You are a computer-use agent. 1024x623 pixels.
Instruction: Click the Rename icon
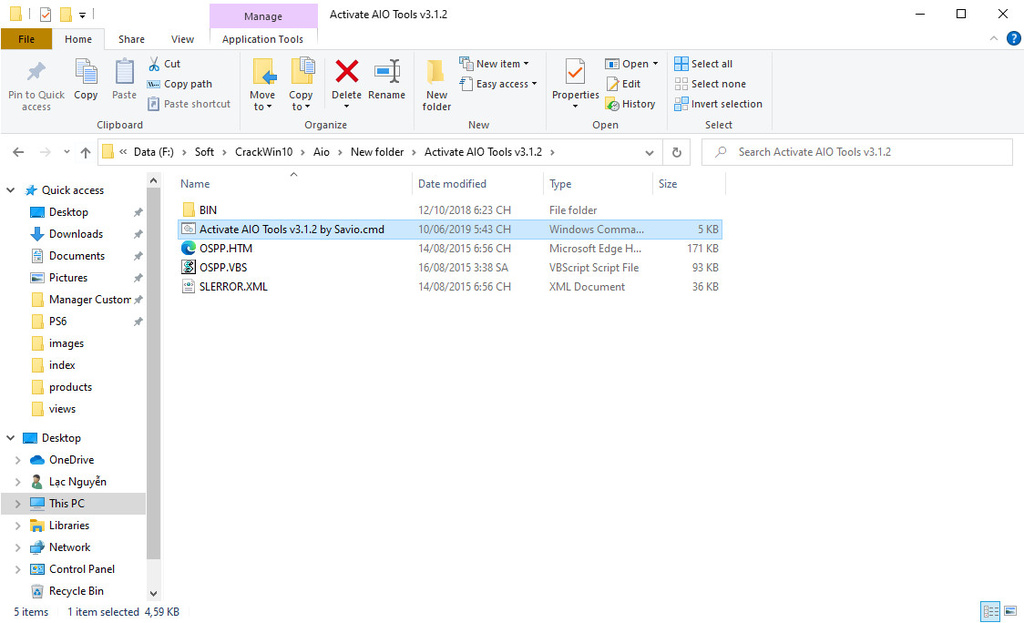387,71
